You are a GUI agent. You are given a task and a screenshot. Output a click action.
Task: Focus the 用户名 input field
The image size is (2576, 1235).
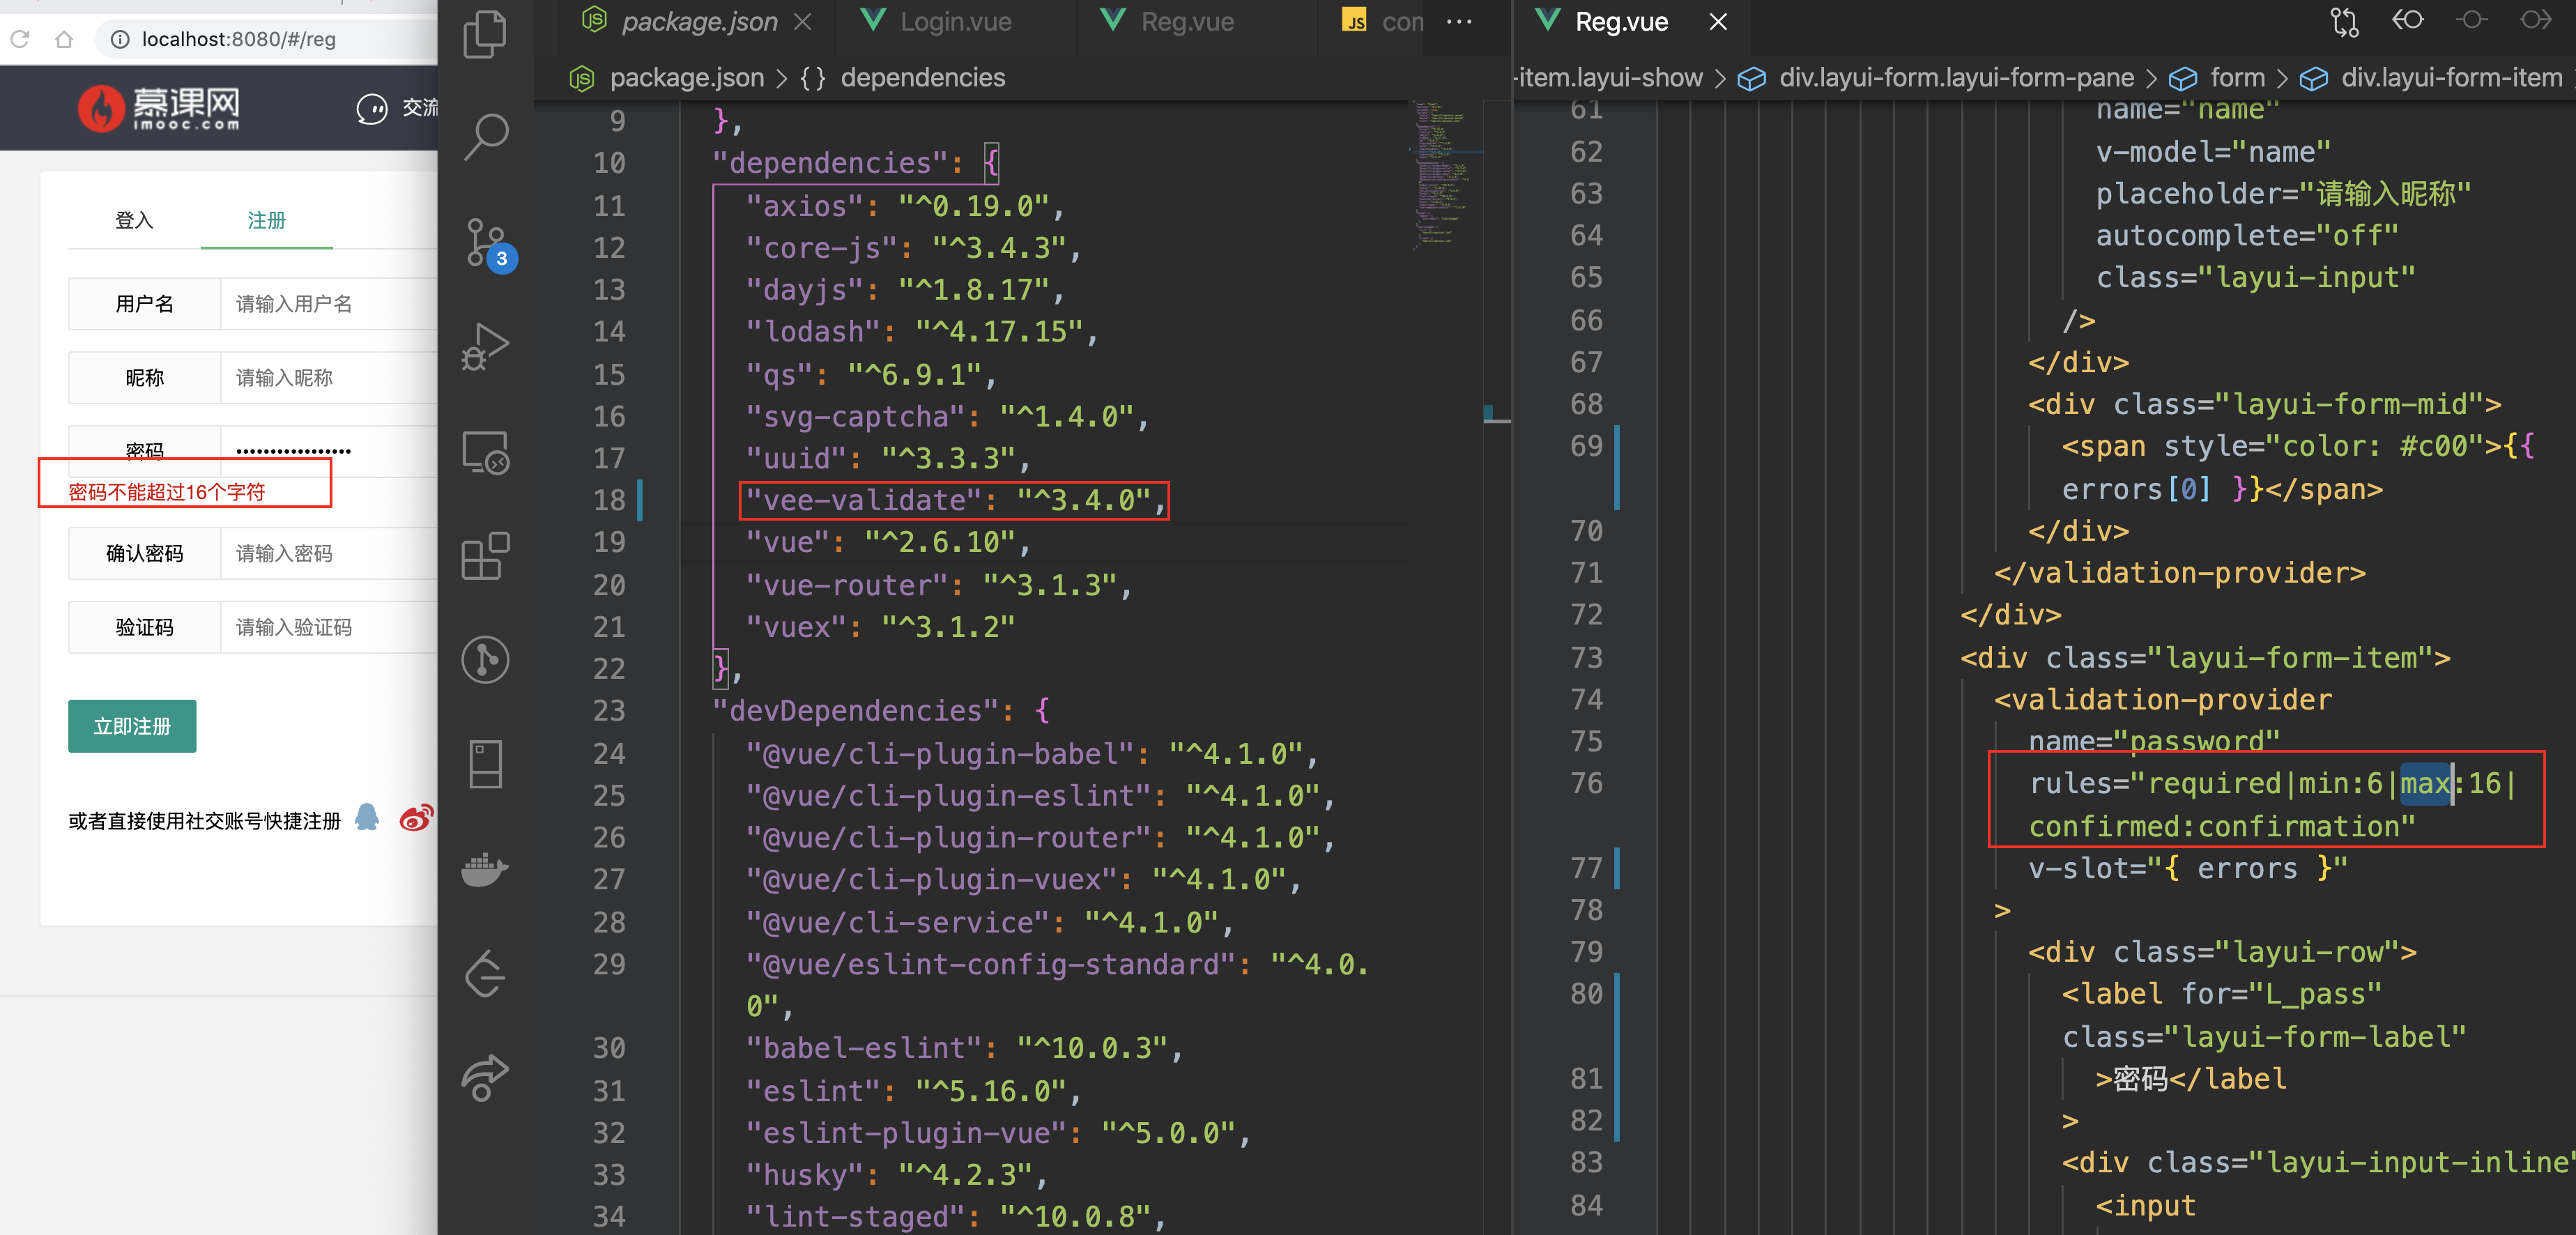pyautogui.click(x=328, y=304)
